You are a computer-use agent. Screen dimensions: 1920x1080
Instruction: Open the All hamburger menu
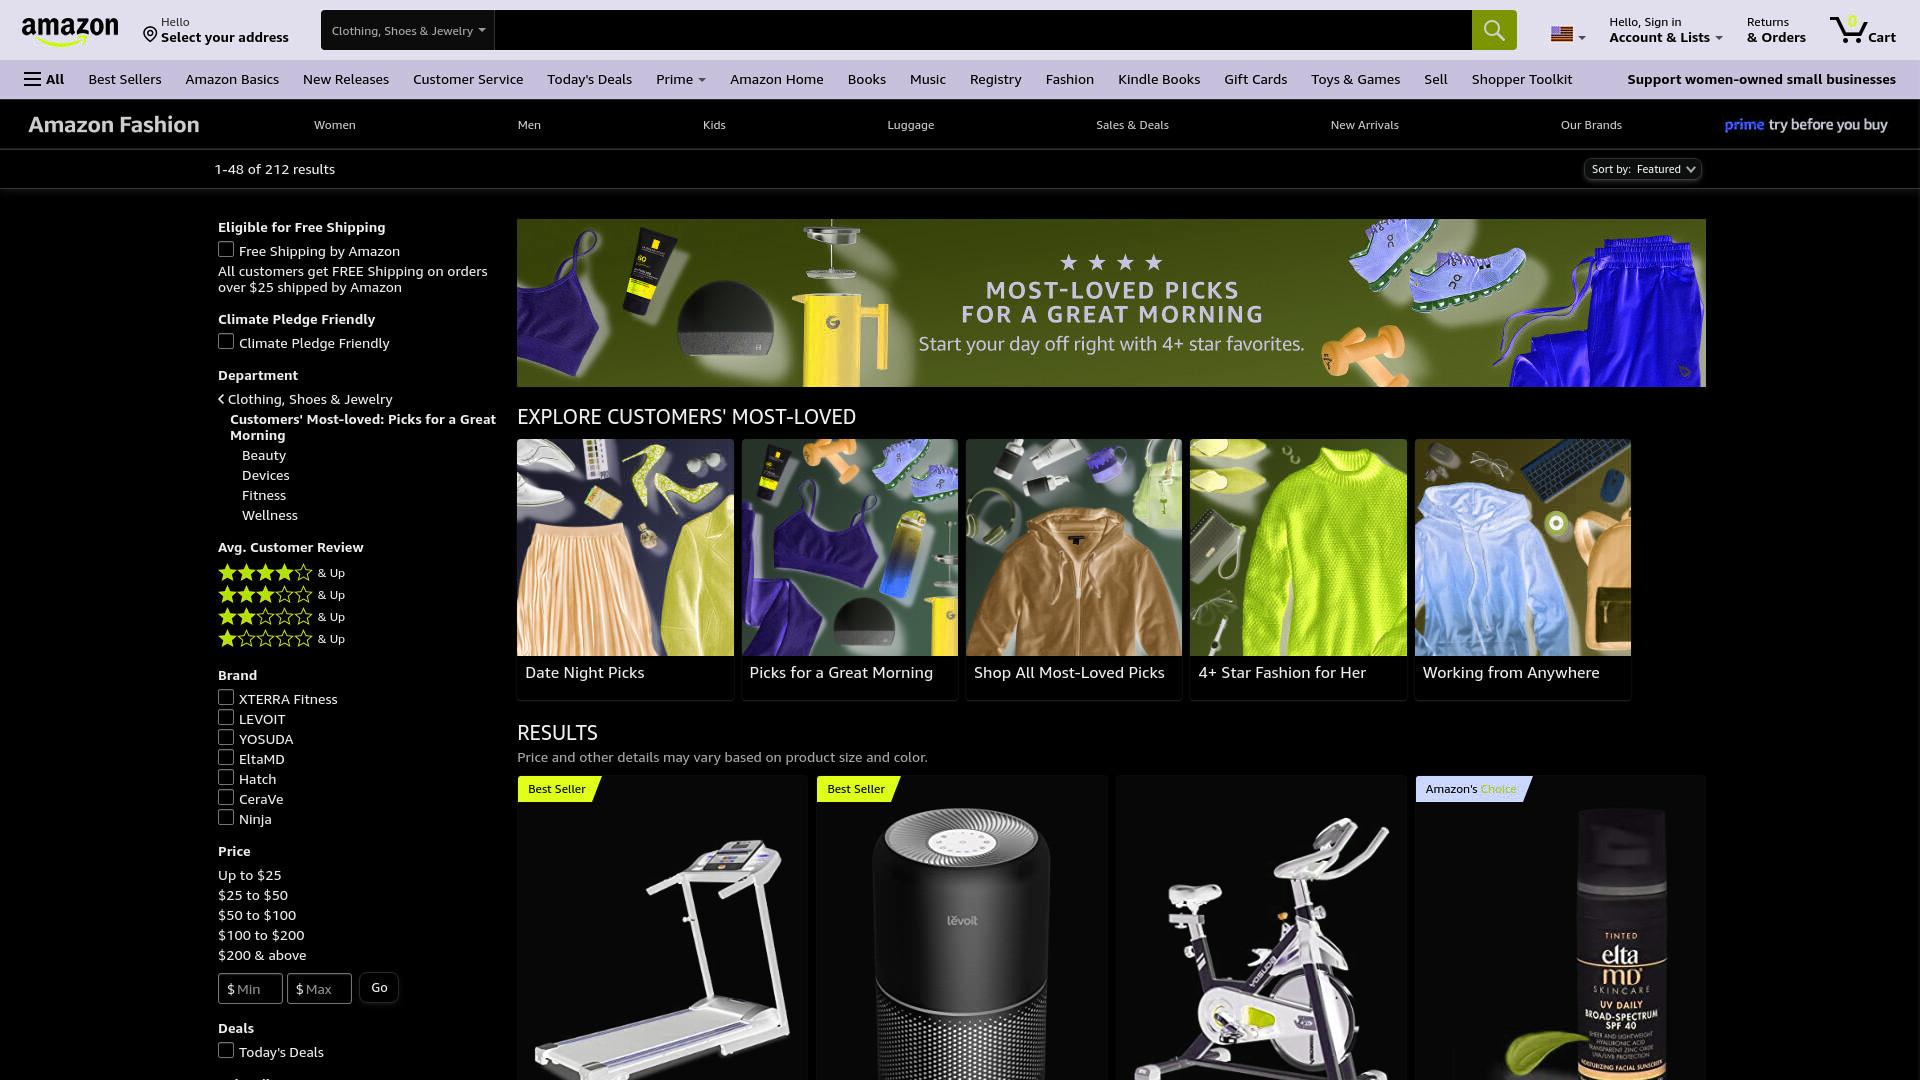44,79
